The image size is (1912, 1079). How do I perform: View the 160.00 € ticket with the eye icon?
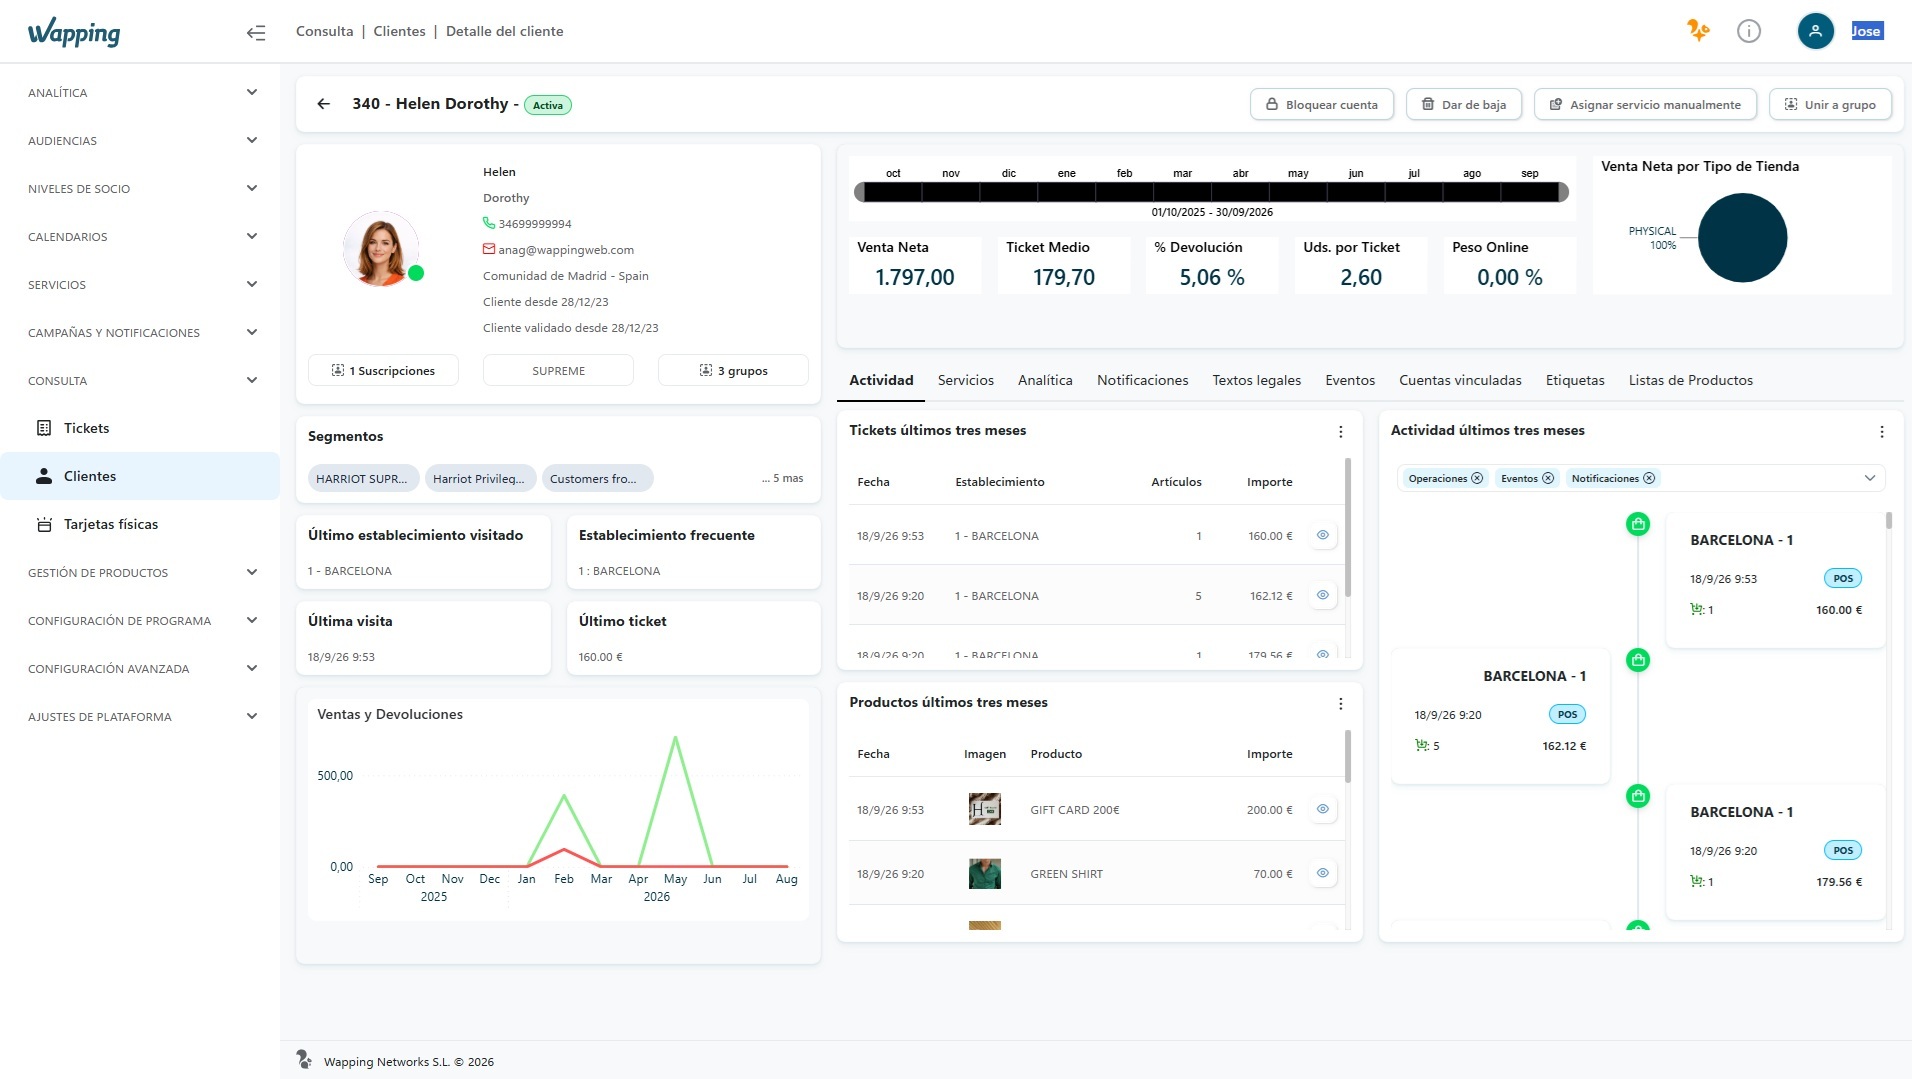coord(1322,536)
